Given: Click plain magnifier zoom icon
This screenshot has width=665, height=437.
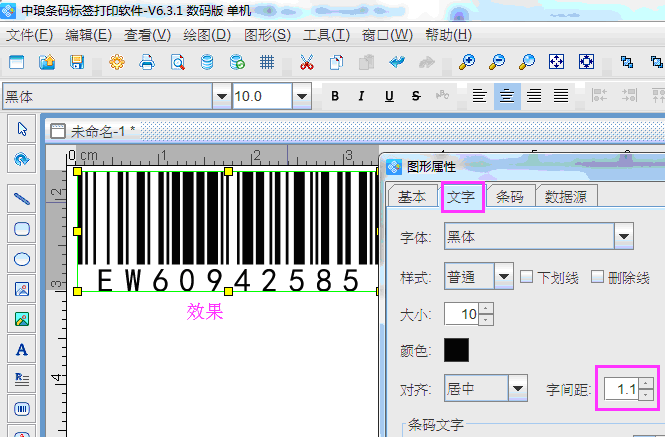Looking at the screenshot, I should 527,62.
